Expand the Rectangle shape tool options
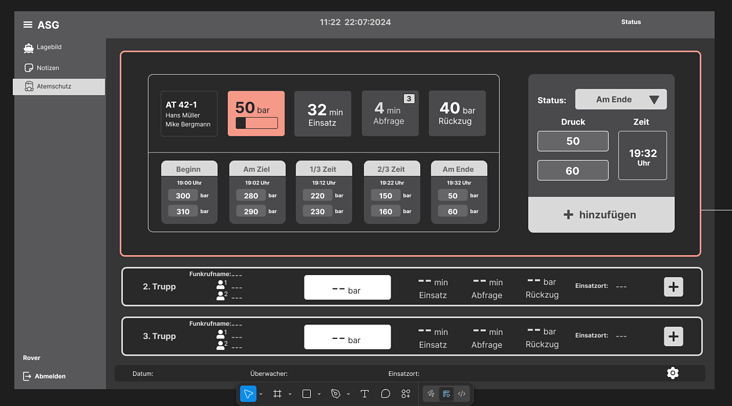This screenshot has width=732, height=406. (320, 394)
